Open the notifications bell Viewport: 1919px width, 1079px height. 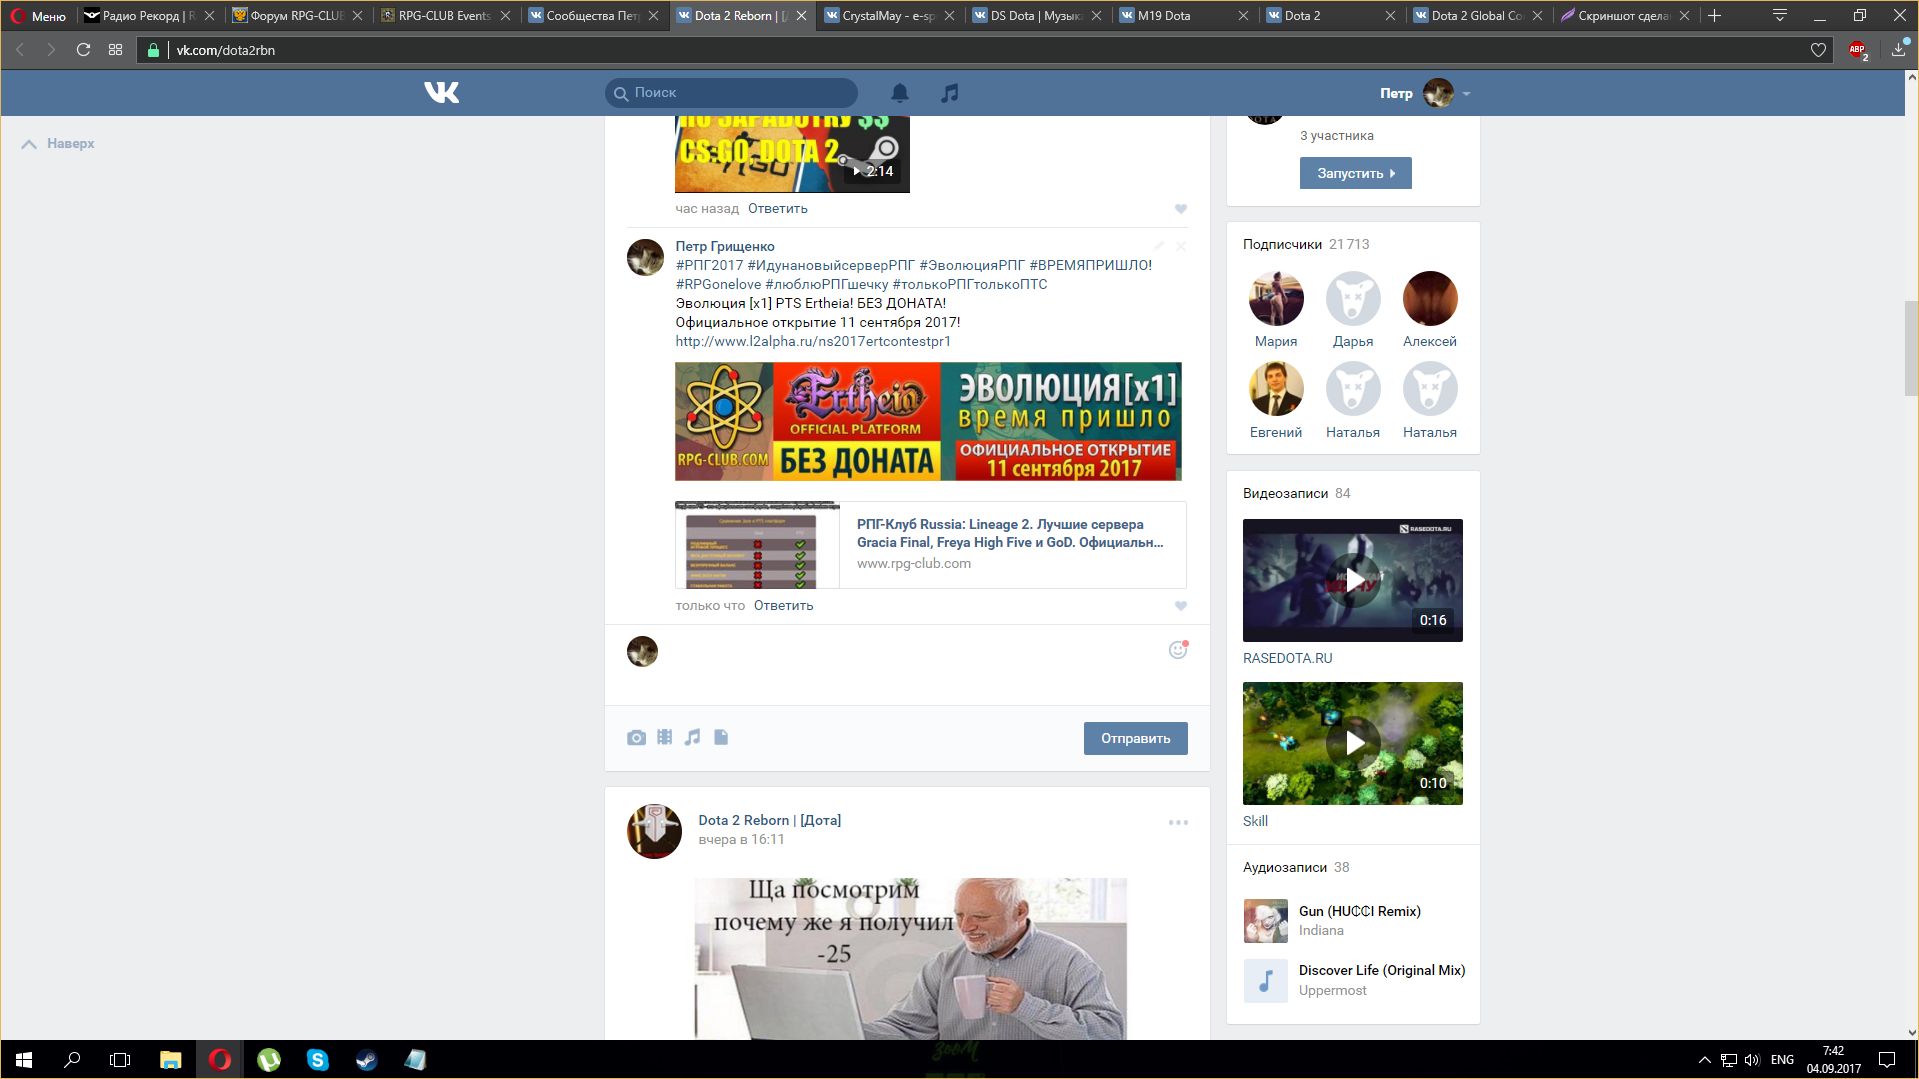[x=900, y=93]
